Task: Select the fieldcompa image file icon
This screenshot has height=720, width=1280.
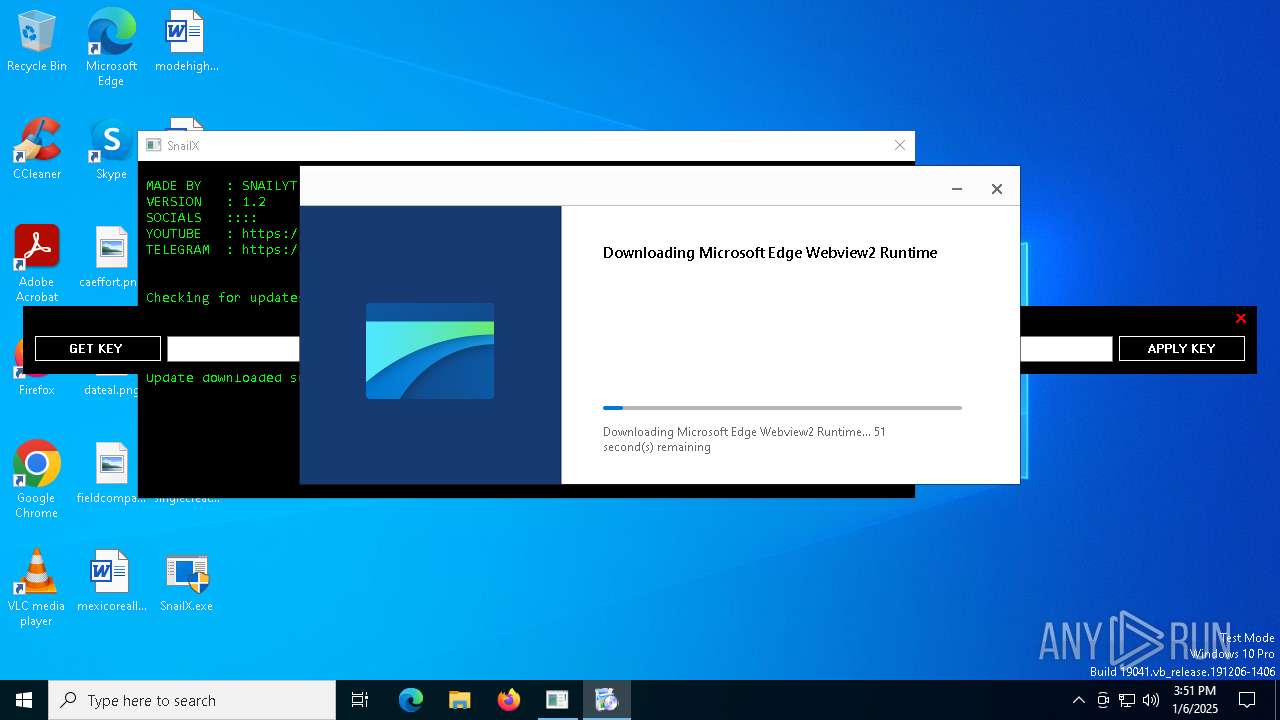Action: (x=111, y=473)
